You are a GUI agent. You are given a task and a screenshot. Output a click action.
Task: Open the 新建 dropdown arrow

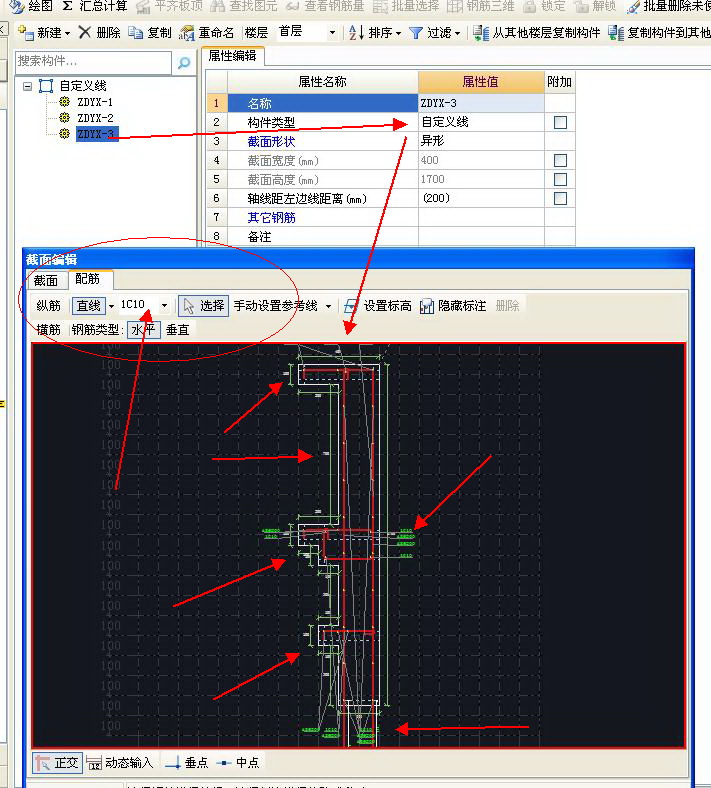67,34
